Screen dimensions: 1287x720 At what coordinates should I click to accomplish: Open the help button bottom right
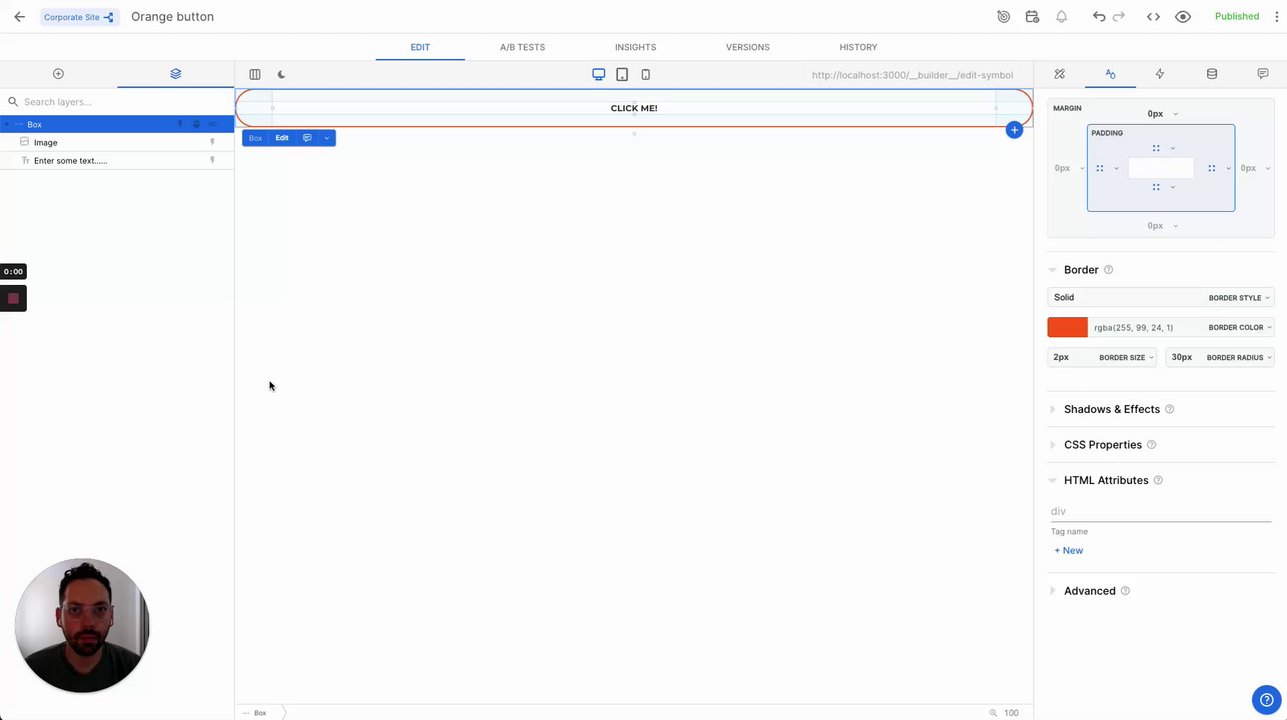click(1266, 700)
